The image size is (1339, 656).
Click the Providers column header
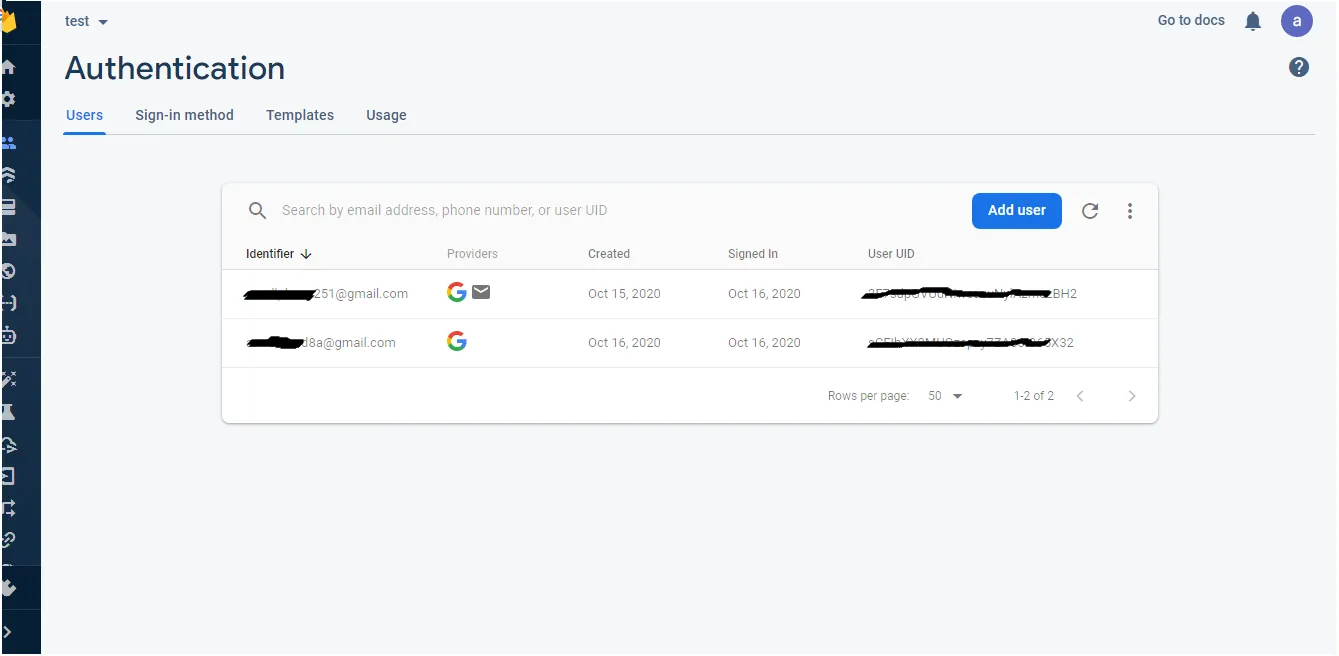pyautogui.click(x=472, y=254)
